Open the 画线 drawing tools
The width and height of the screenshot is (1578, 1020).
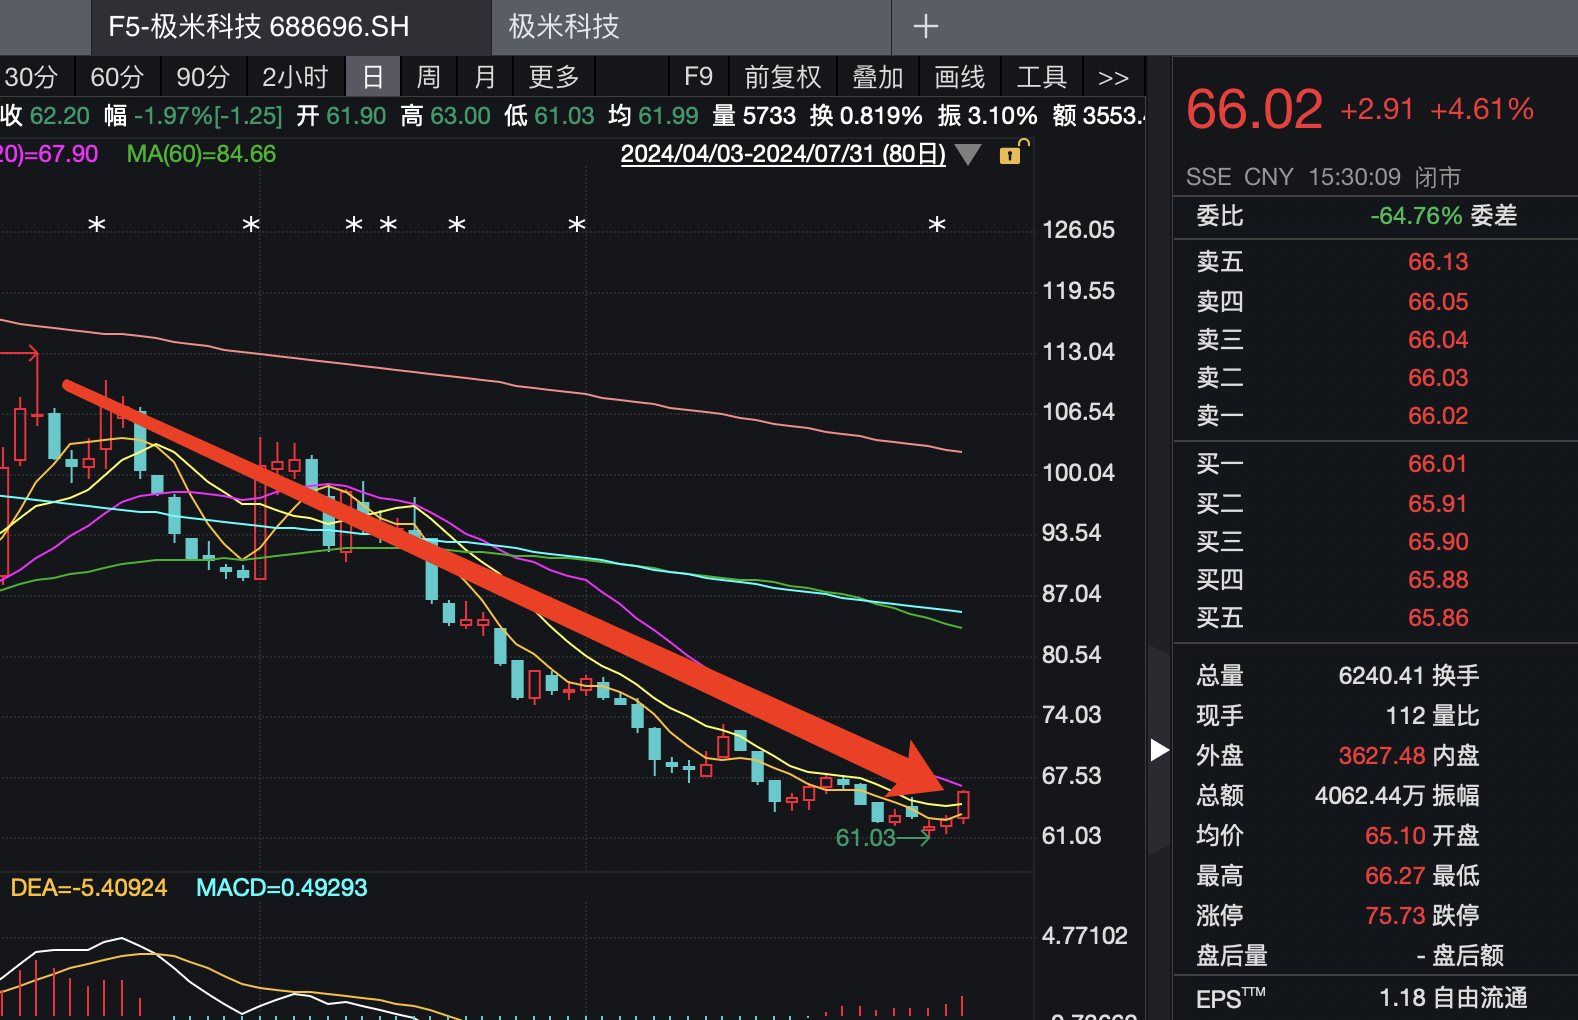click(960, 77)
